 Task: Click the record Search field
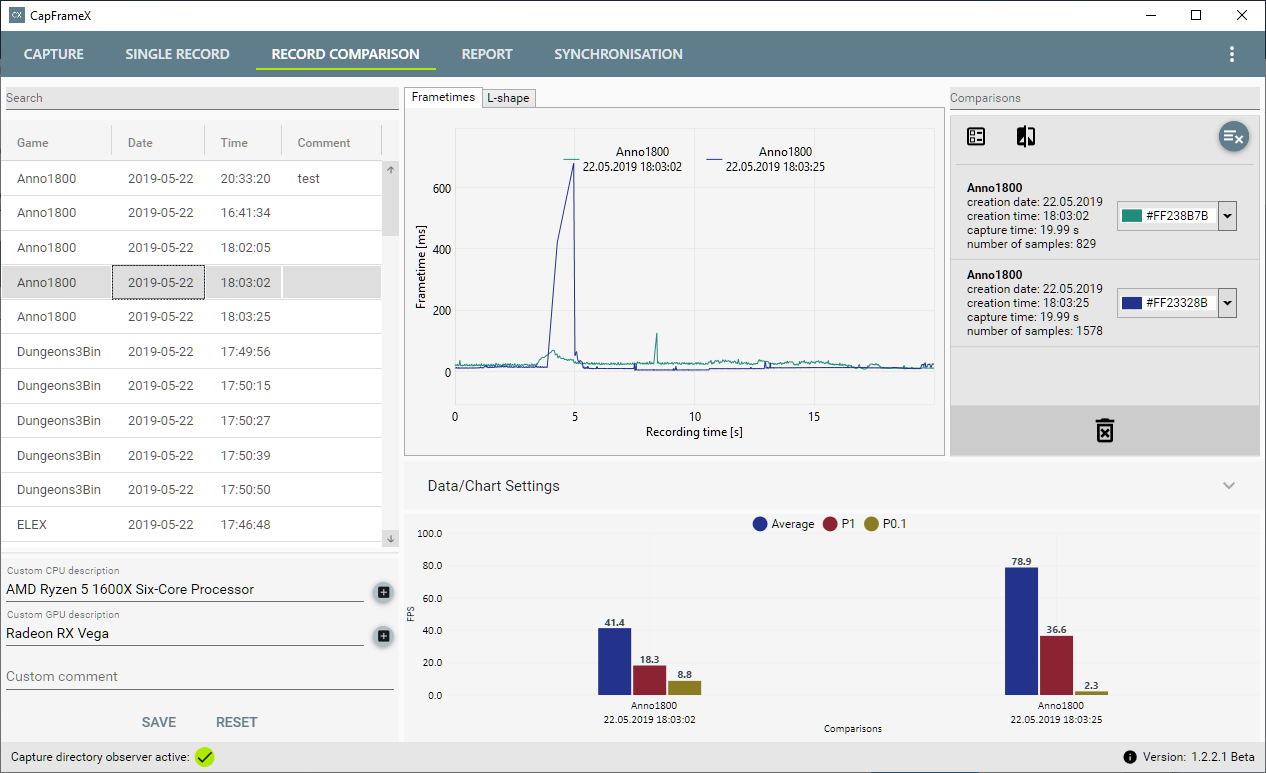(202, 98)
